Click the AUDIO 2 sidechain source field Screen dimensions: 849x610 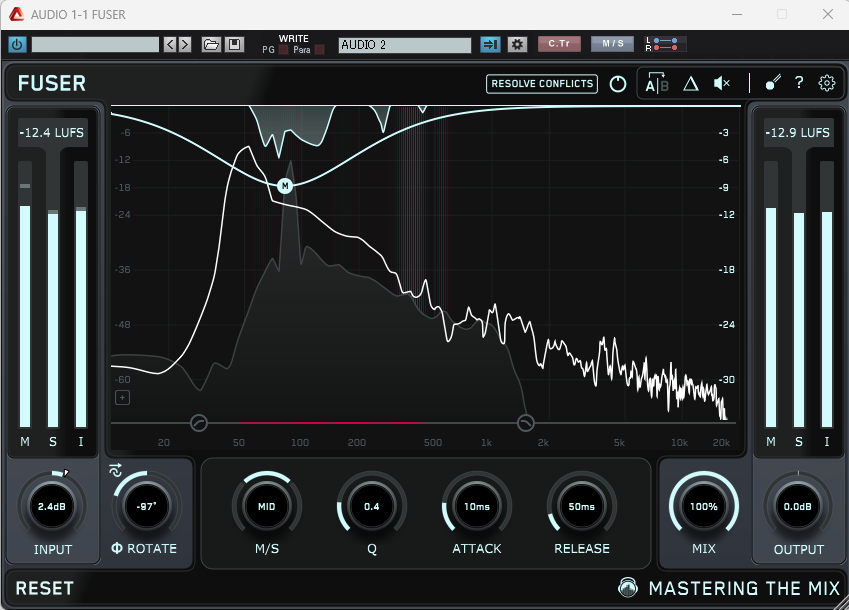click(405, 45)
